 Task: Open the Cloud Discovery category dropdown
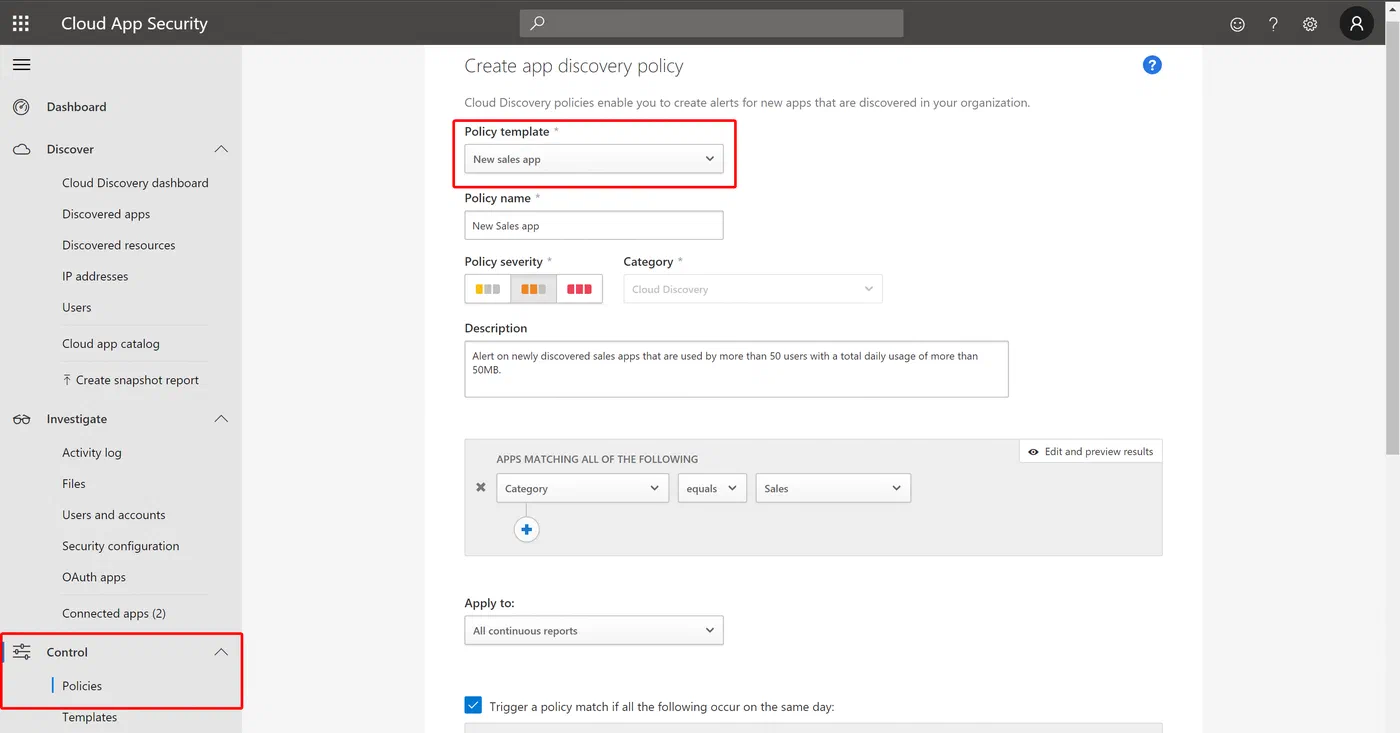[753, 289]
